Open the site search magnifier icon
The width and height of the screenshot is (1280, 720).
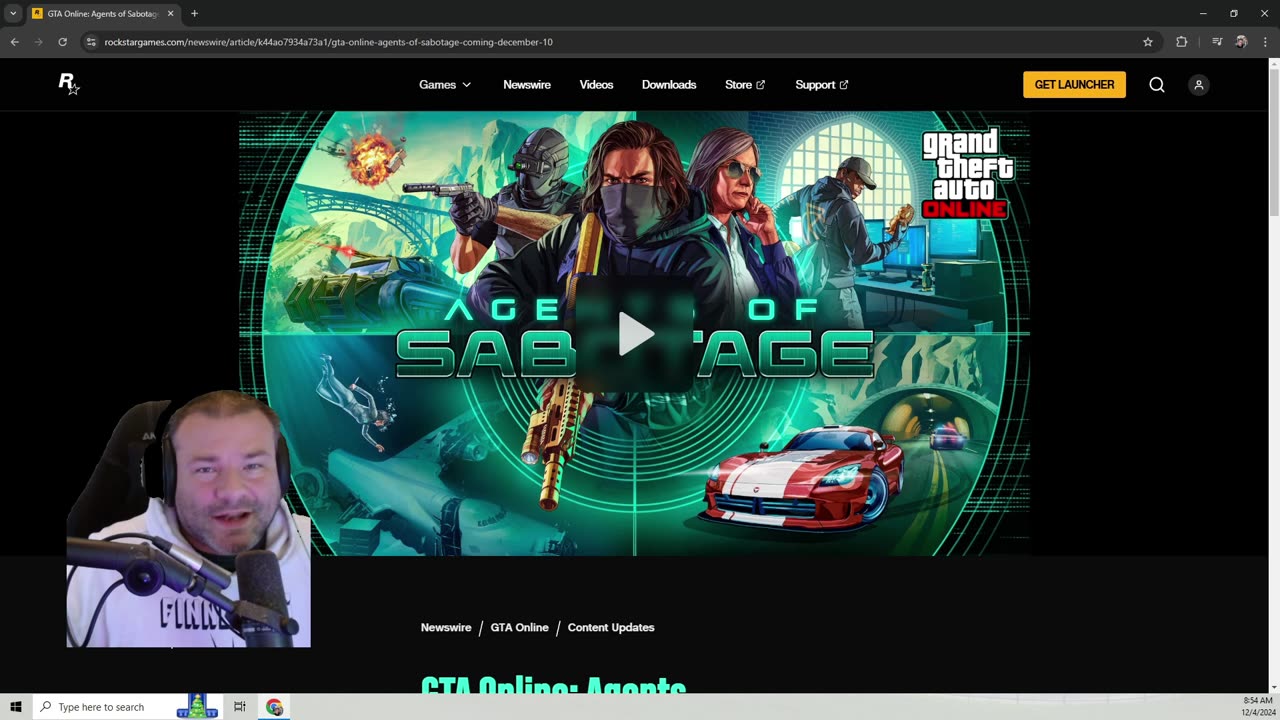[1157, 85]
